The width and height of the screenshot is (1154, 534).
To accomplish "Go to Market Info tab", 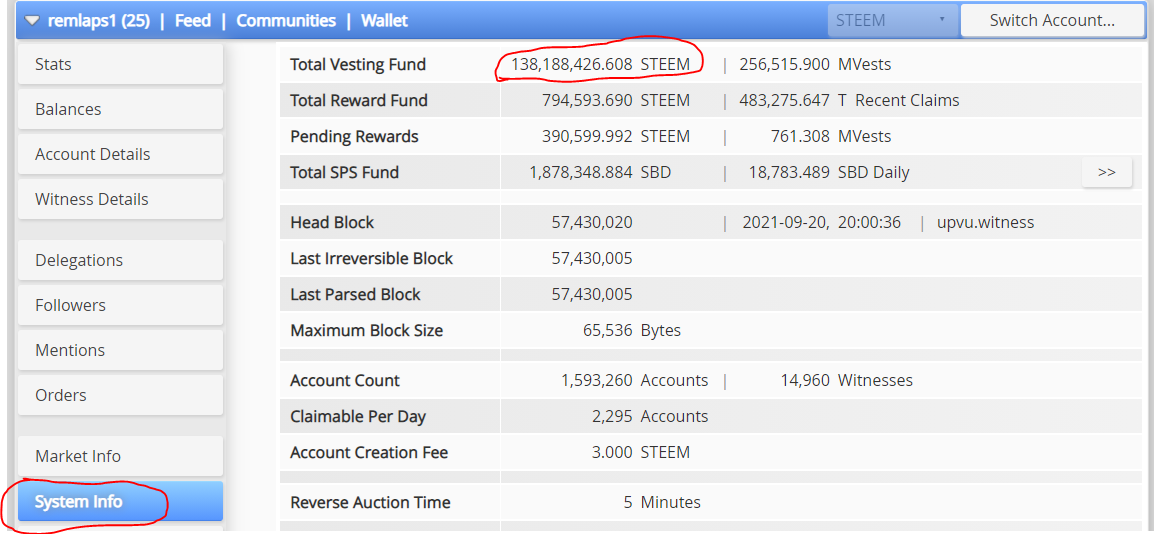I will pos(120,456).
